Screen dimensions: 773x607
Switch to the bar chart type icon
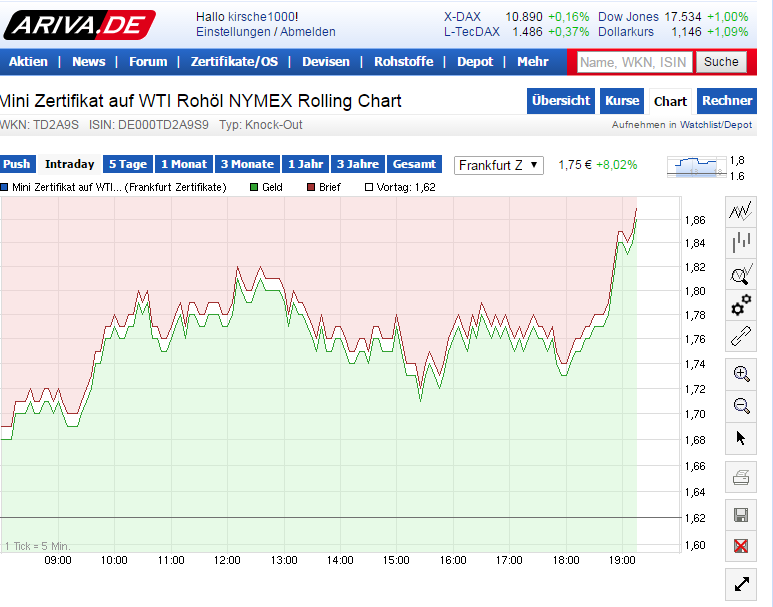click(x=740, y=243)
